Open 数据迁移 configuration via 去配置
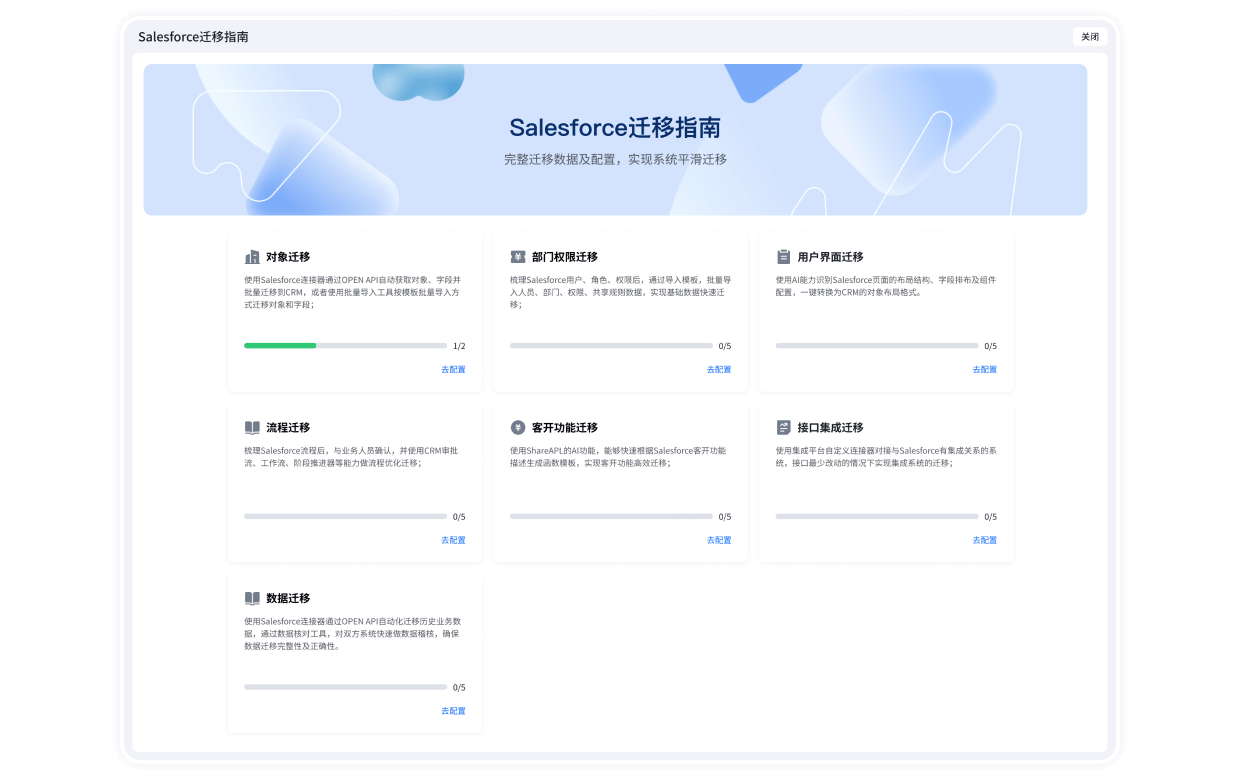The image size is (1240, 780). pos(452,710)
